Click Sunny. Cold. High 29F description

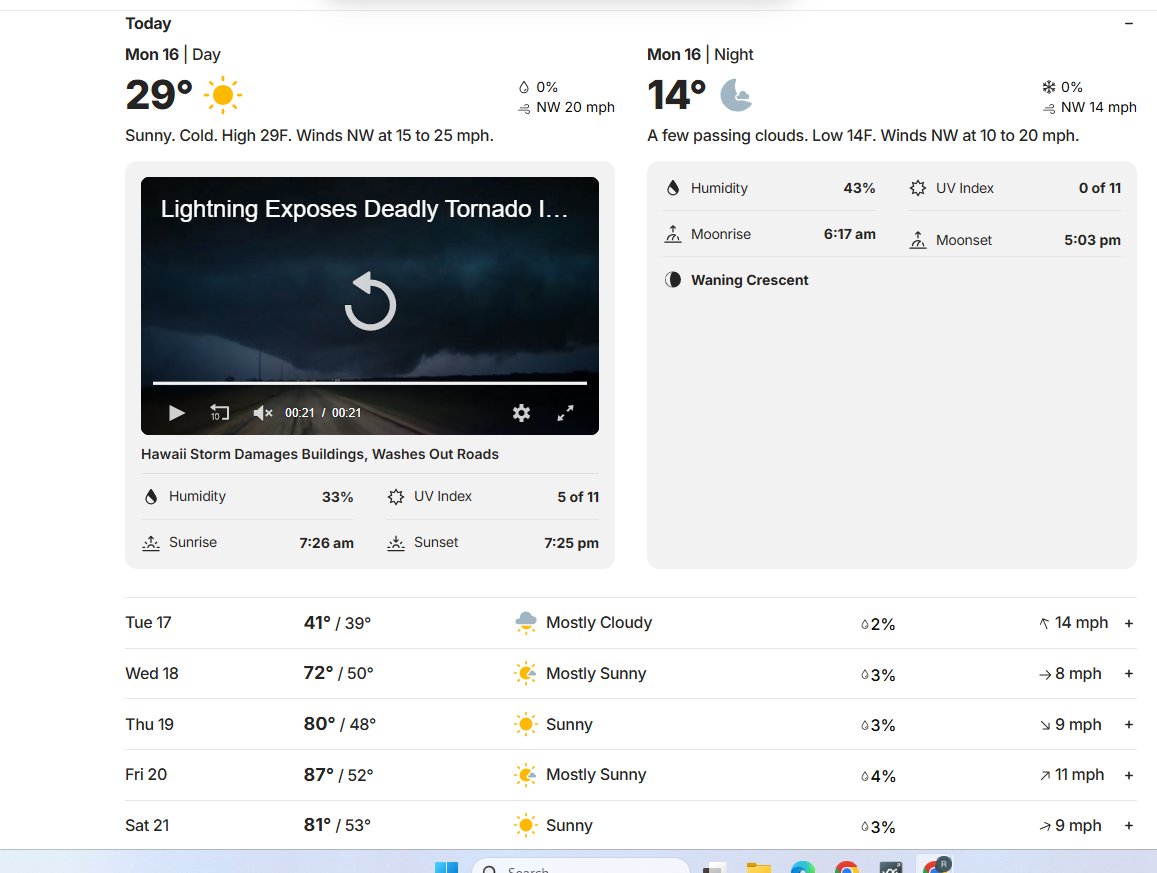[309, 136]
